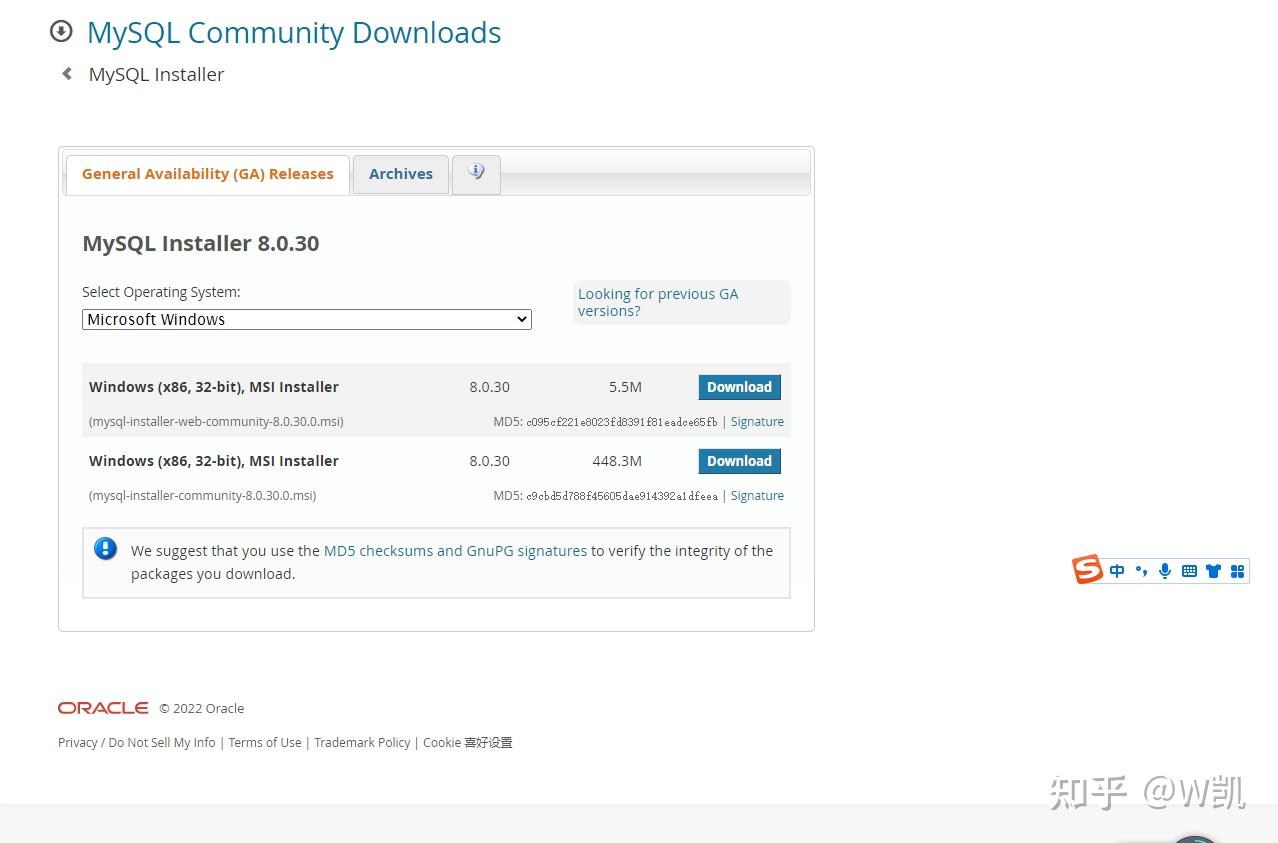
Task: Open the Privacy / Do Not Sell My Info link
Action: tap(137, 743)
